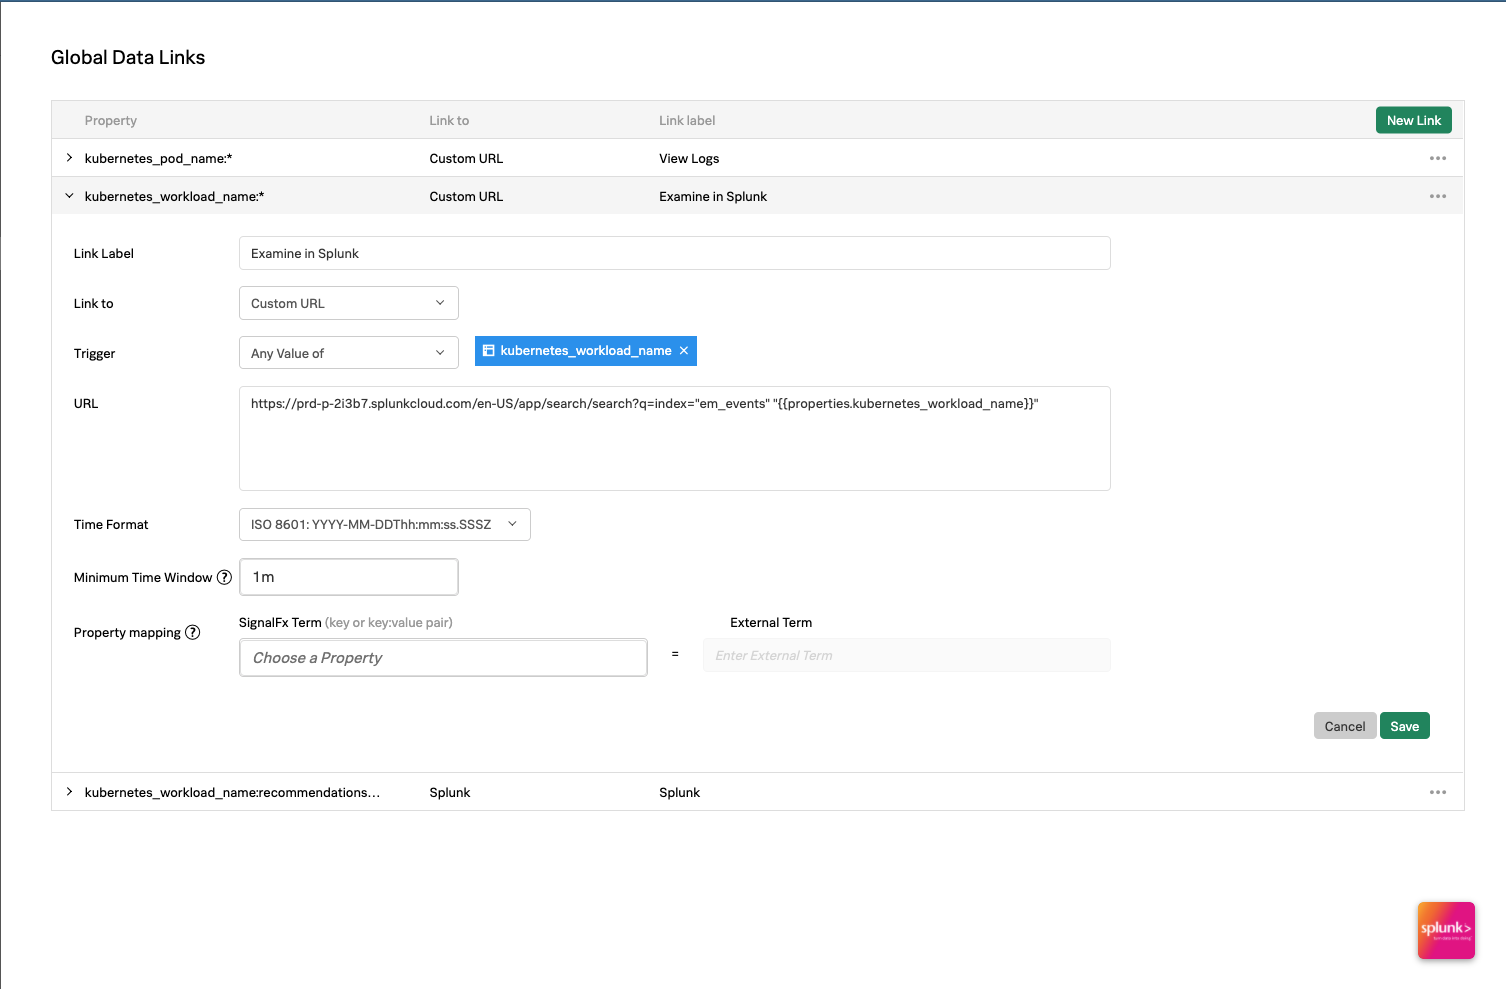The height and width of the screenshot is (989, 1506).
Task: Remove kubernetes_workload_name trigger tag
Action: point(684,351)
